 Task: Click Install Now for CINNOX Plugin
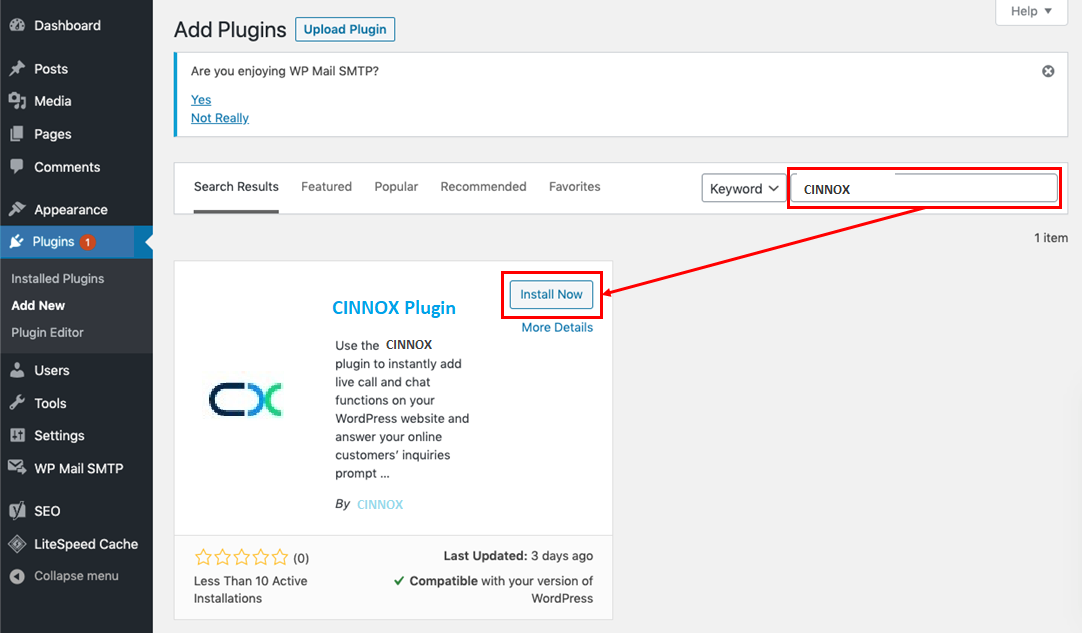(x=551, y=294)
